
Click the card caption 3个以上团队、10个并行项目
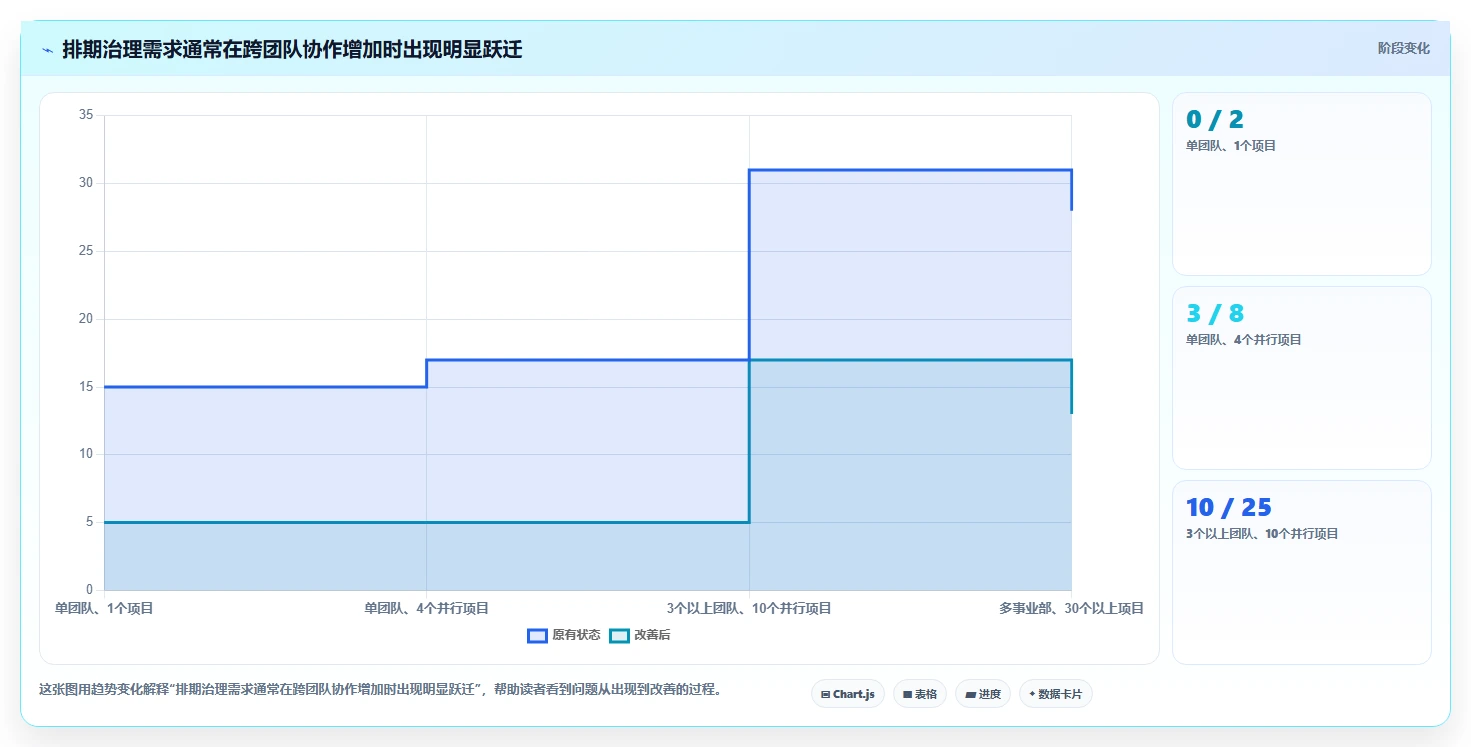[x=1262, y=534]
